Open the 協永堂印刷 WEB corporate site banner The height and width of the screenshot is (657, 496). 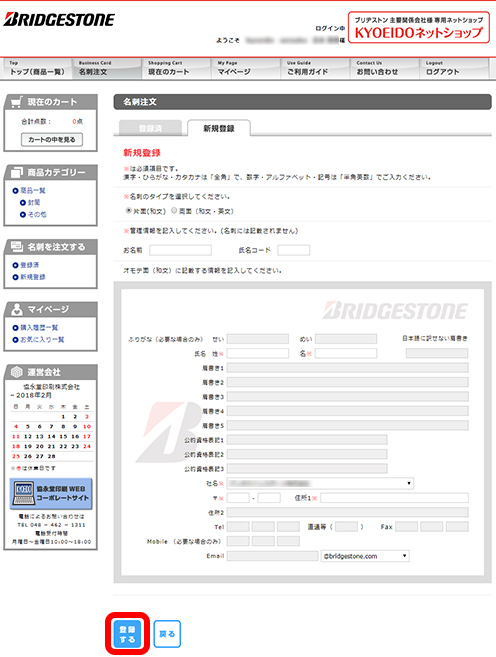point(51,494)
